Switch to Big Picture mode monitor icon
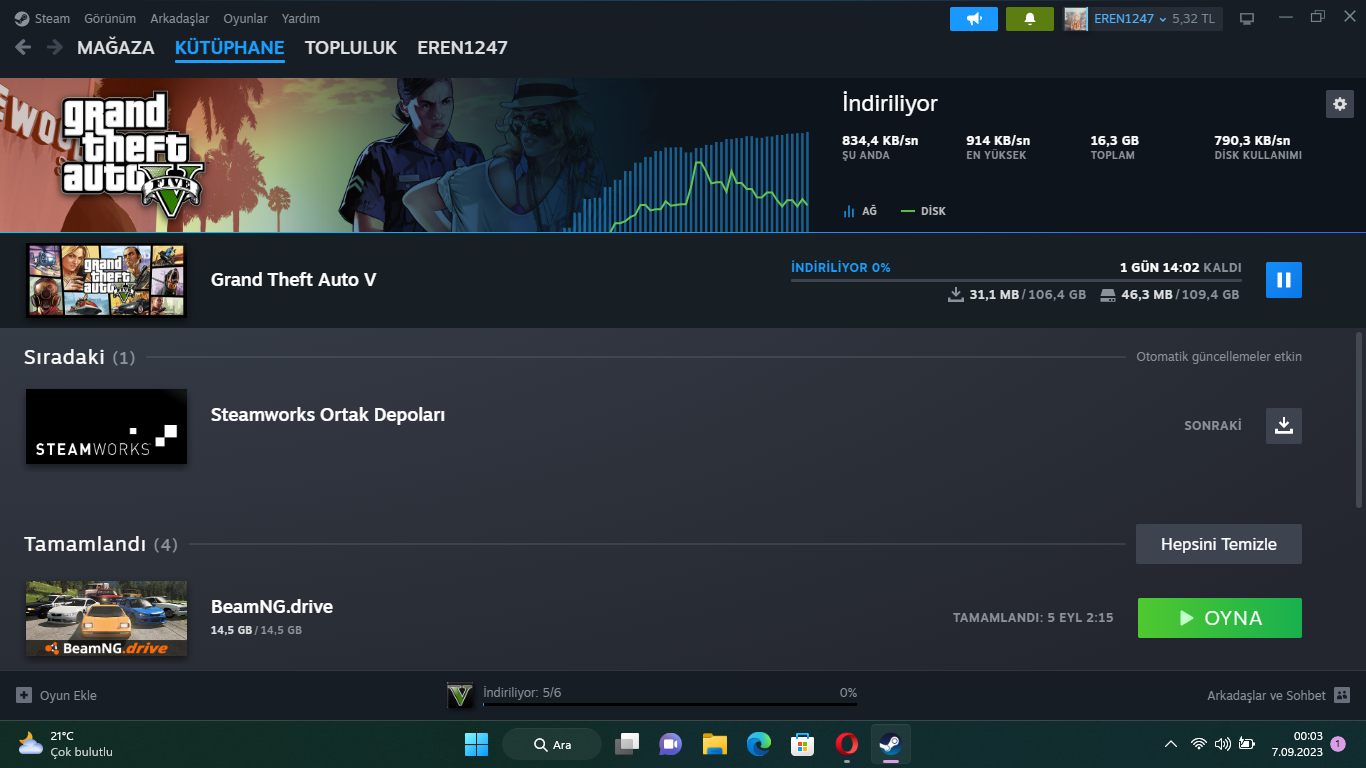The height and width of the screenshot is (768, 1366). tap(1247, 19)
